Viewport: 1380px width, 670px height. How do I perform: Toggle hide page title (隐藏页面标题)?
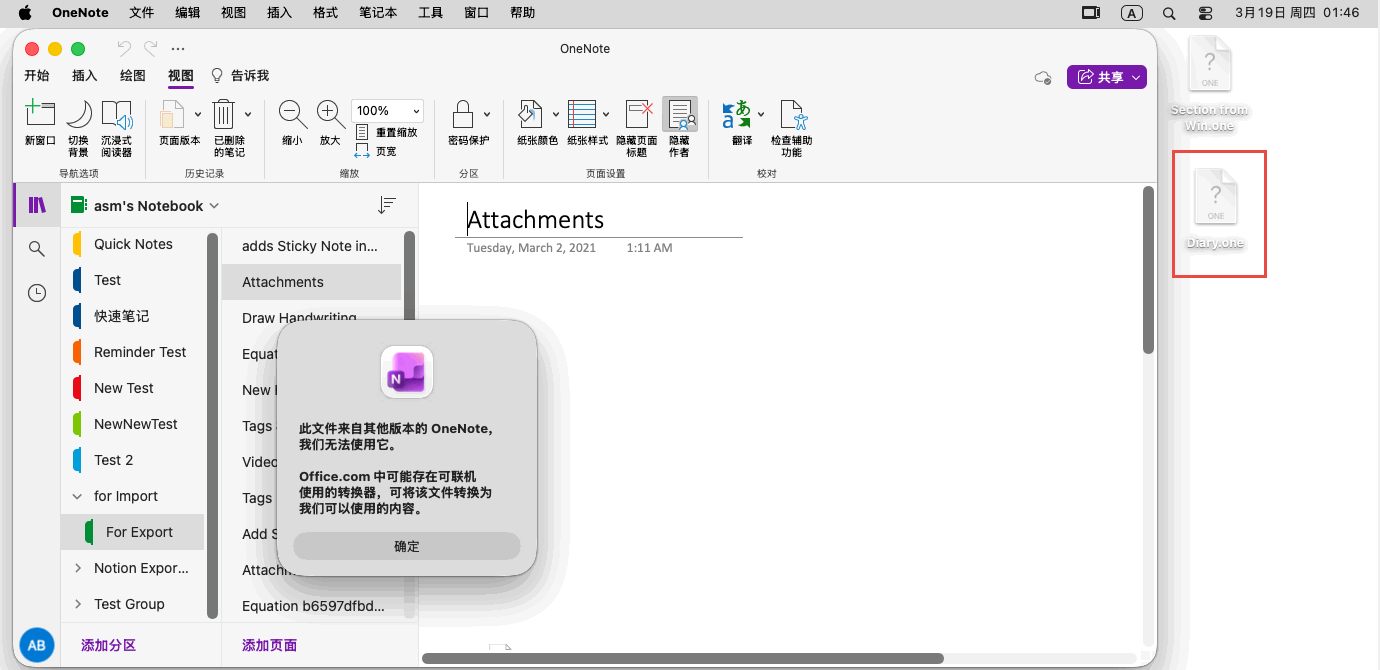coord(637,116)
